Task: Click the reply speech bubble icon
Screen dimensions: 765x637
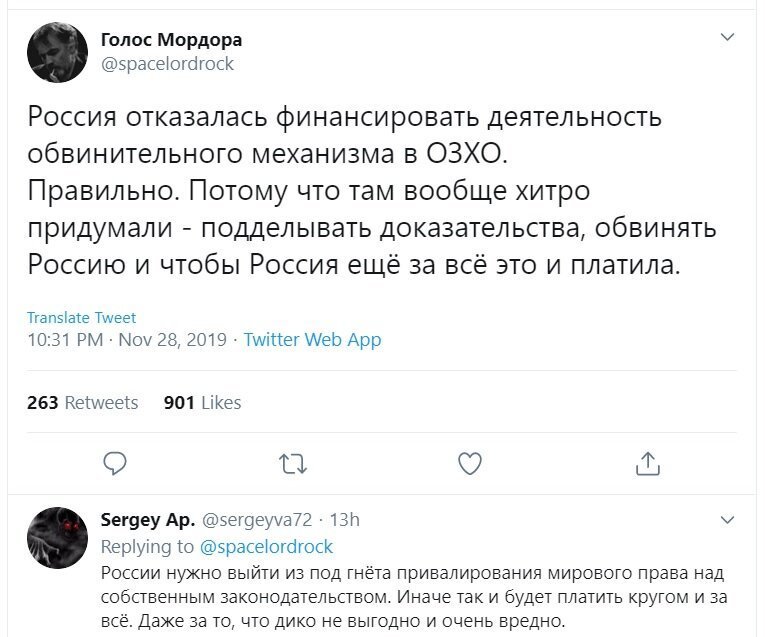Action: coord(115,463)
